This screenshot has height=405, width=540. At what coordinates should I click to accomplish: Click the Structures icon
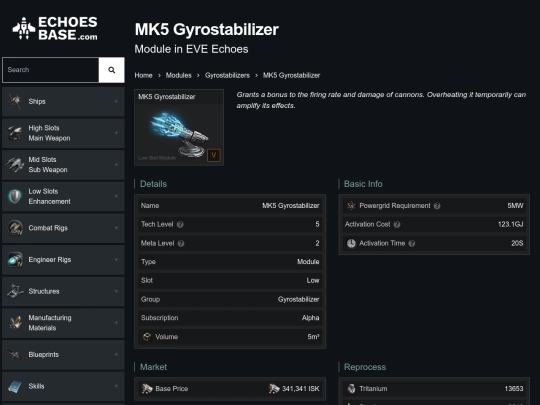tap(15, 291)
